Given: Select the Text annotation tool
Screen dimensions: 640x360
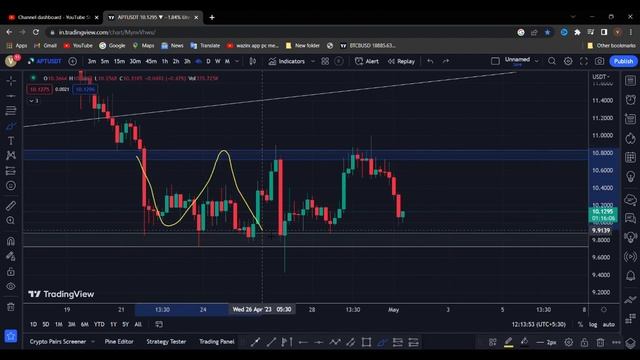Looking at the screenshot, I should [11, 141].
